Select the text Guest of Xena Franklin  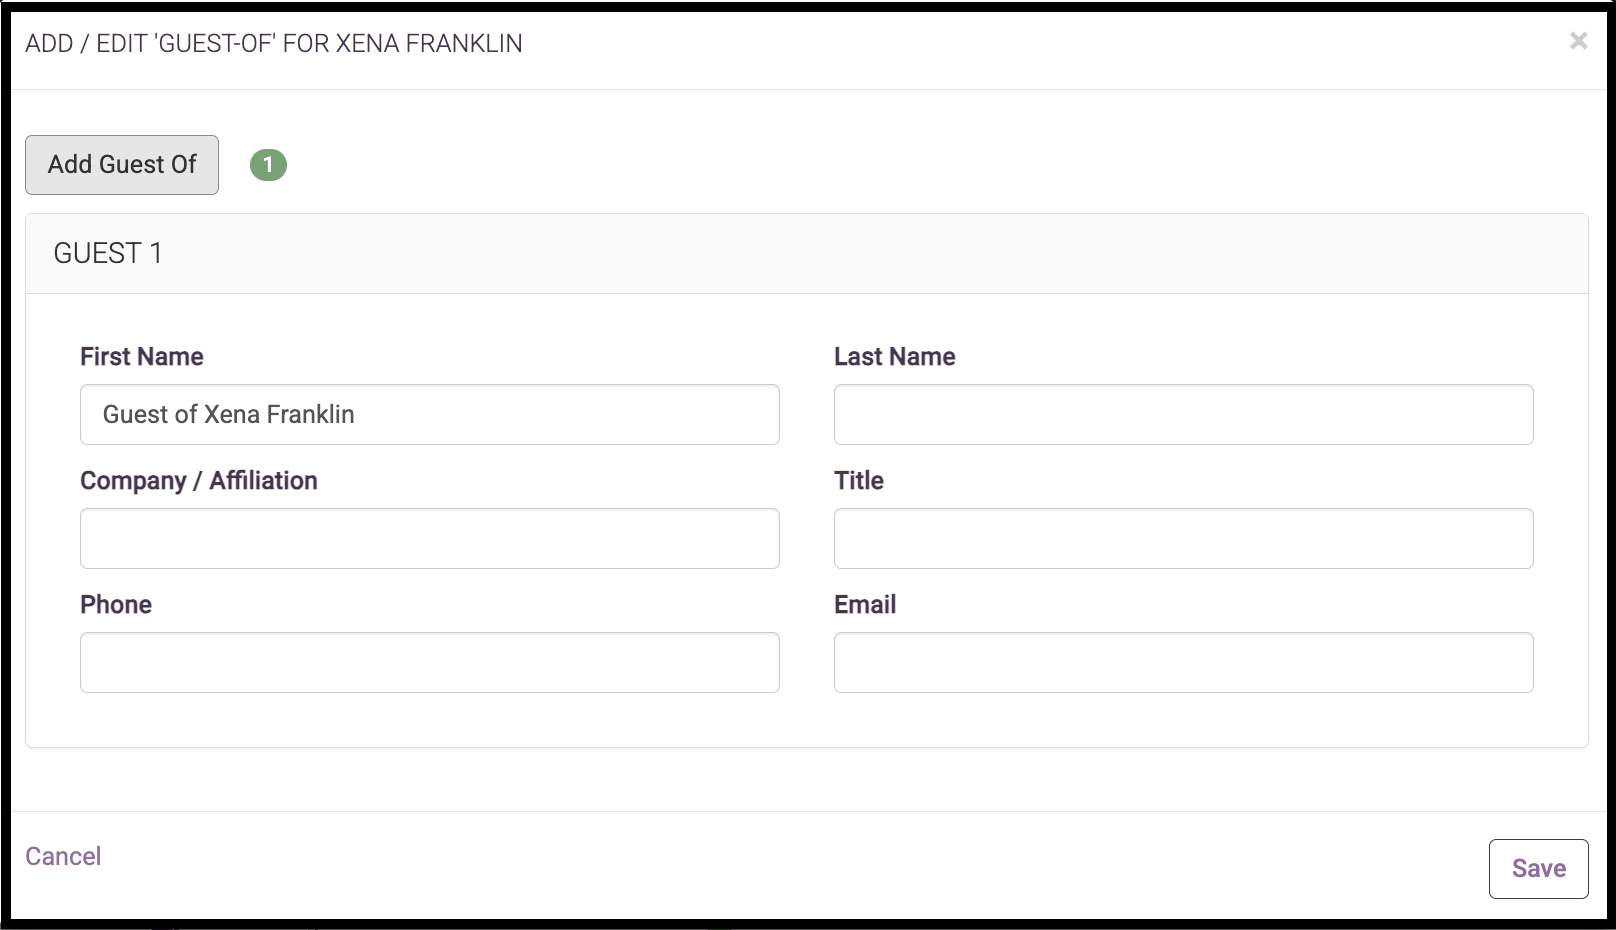pos(229,414)
